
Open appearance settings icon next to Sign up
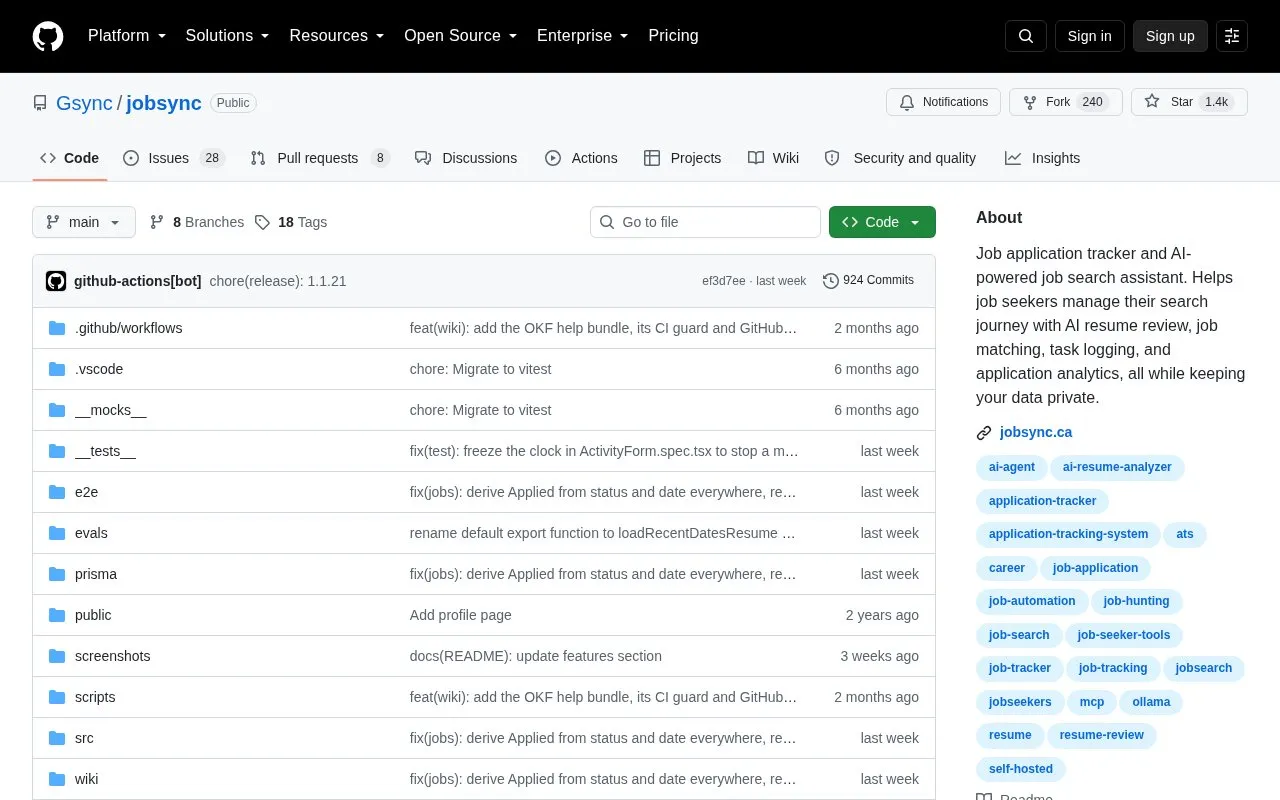1232,36
